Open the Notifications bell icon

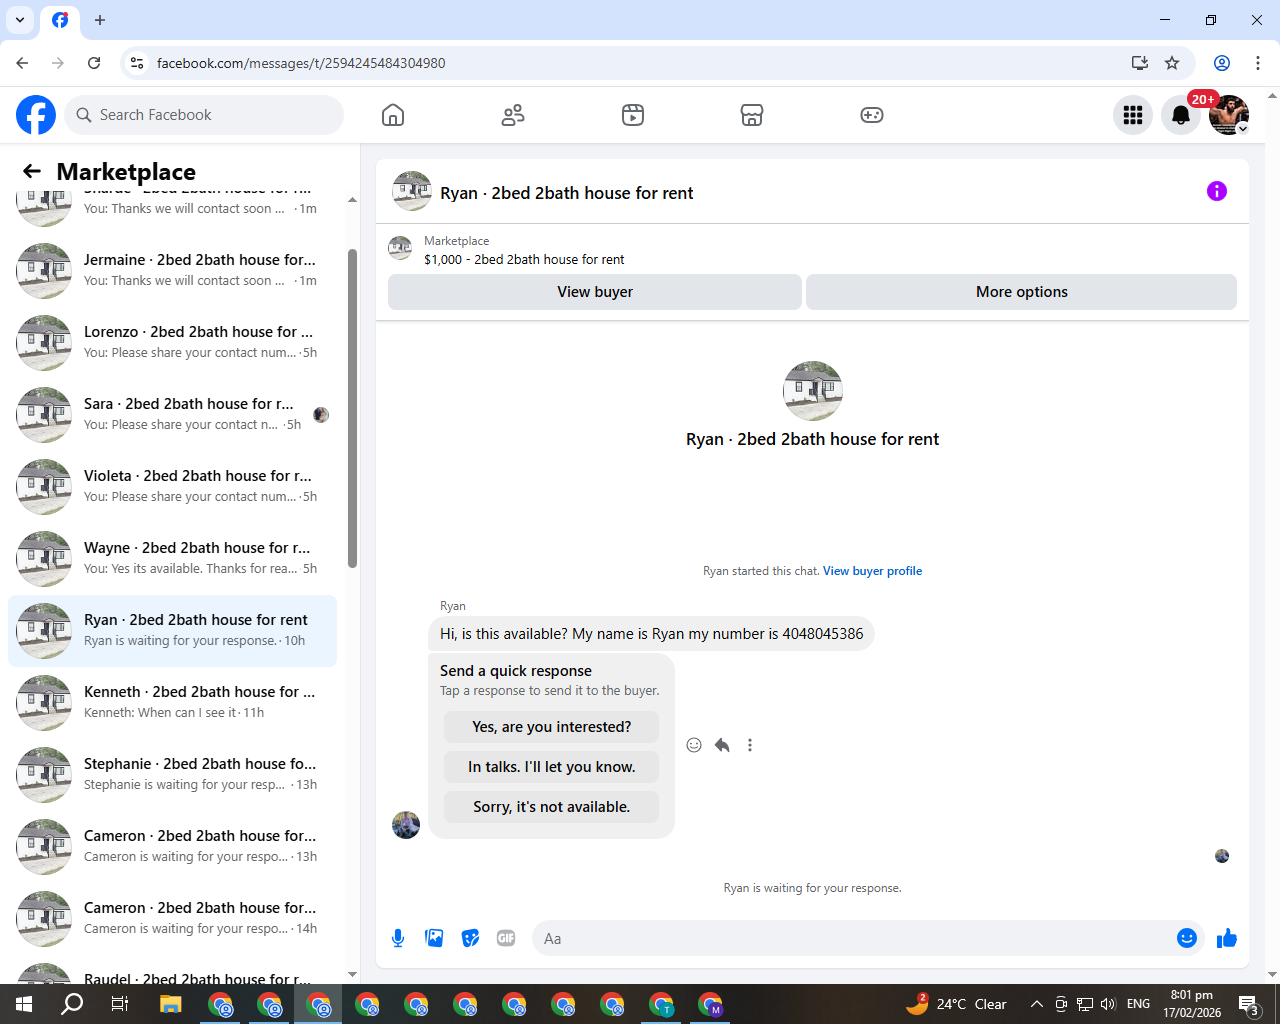1181,115
